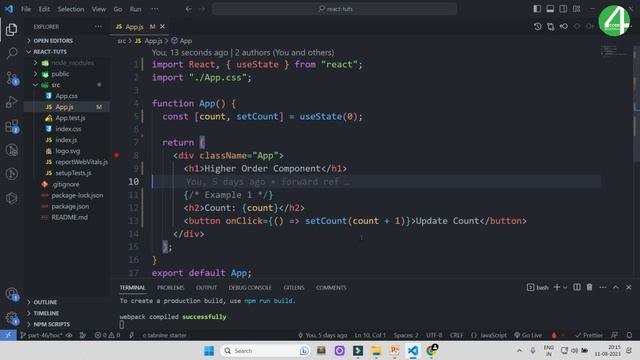640x360 pixels.
Task: Click the tabnine starter status item
Action: tap(164, 335)
